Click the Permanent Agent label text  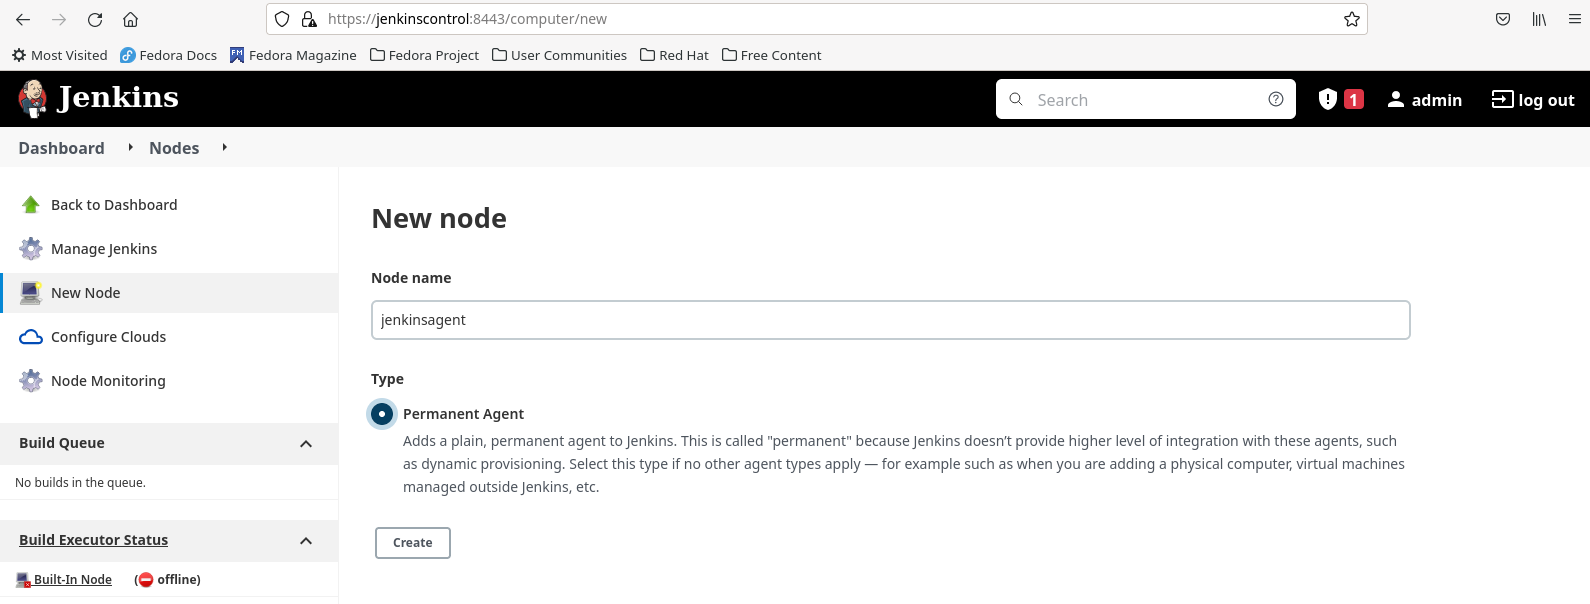pos(463,414)
